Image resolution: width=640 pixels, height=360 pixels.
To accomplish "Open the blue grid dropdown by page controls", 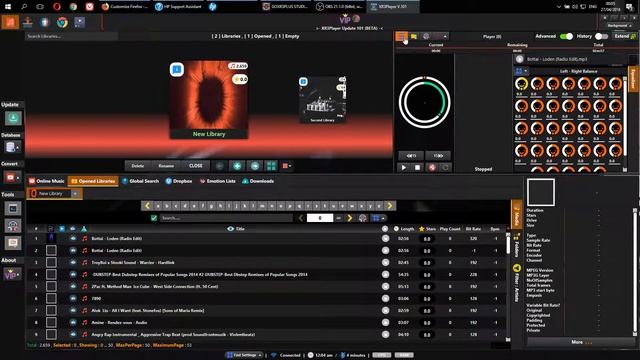I will (x=378, y=218).
